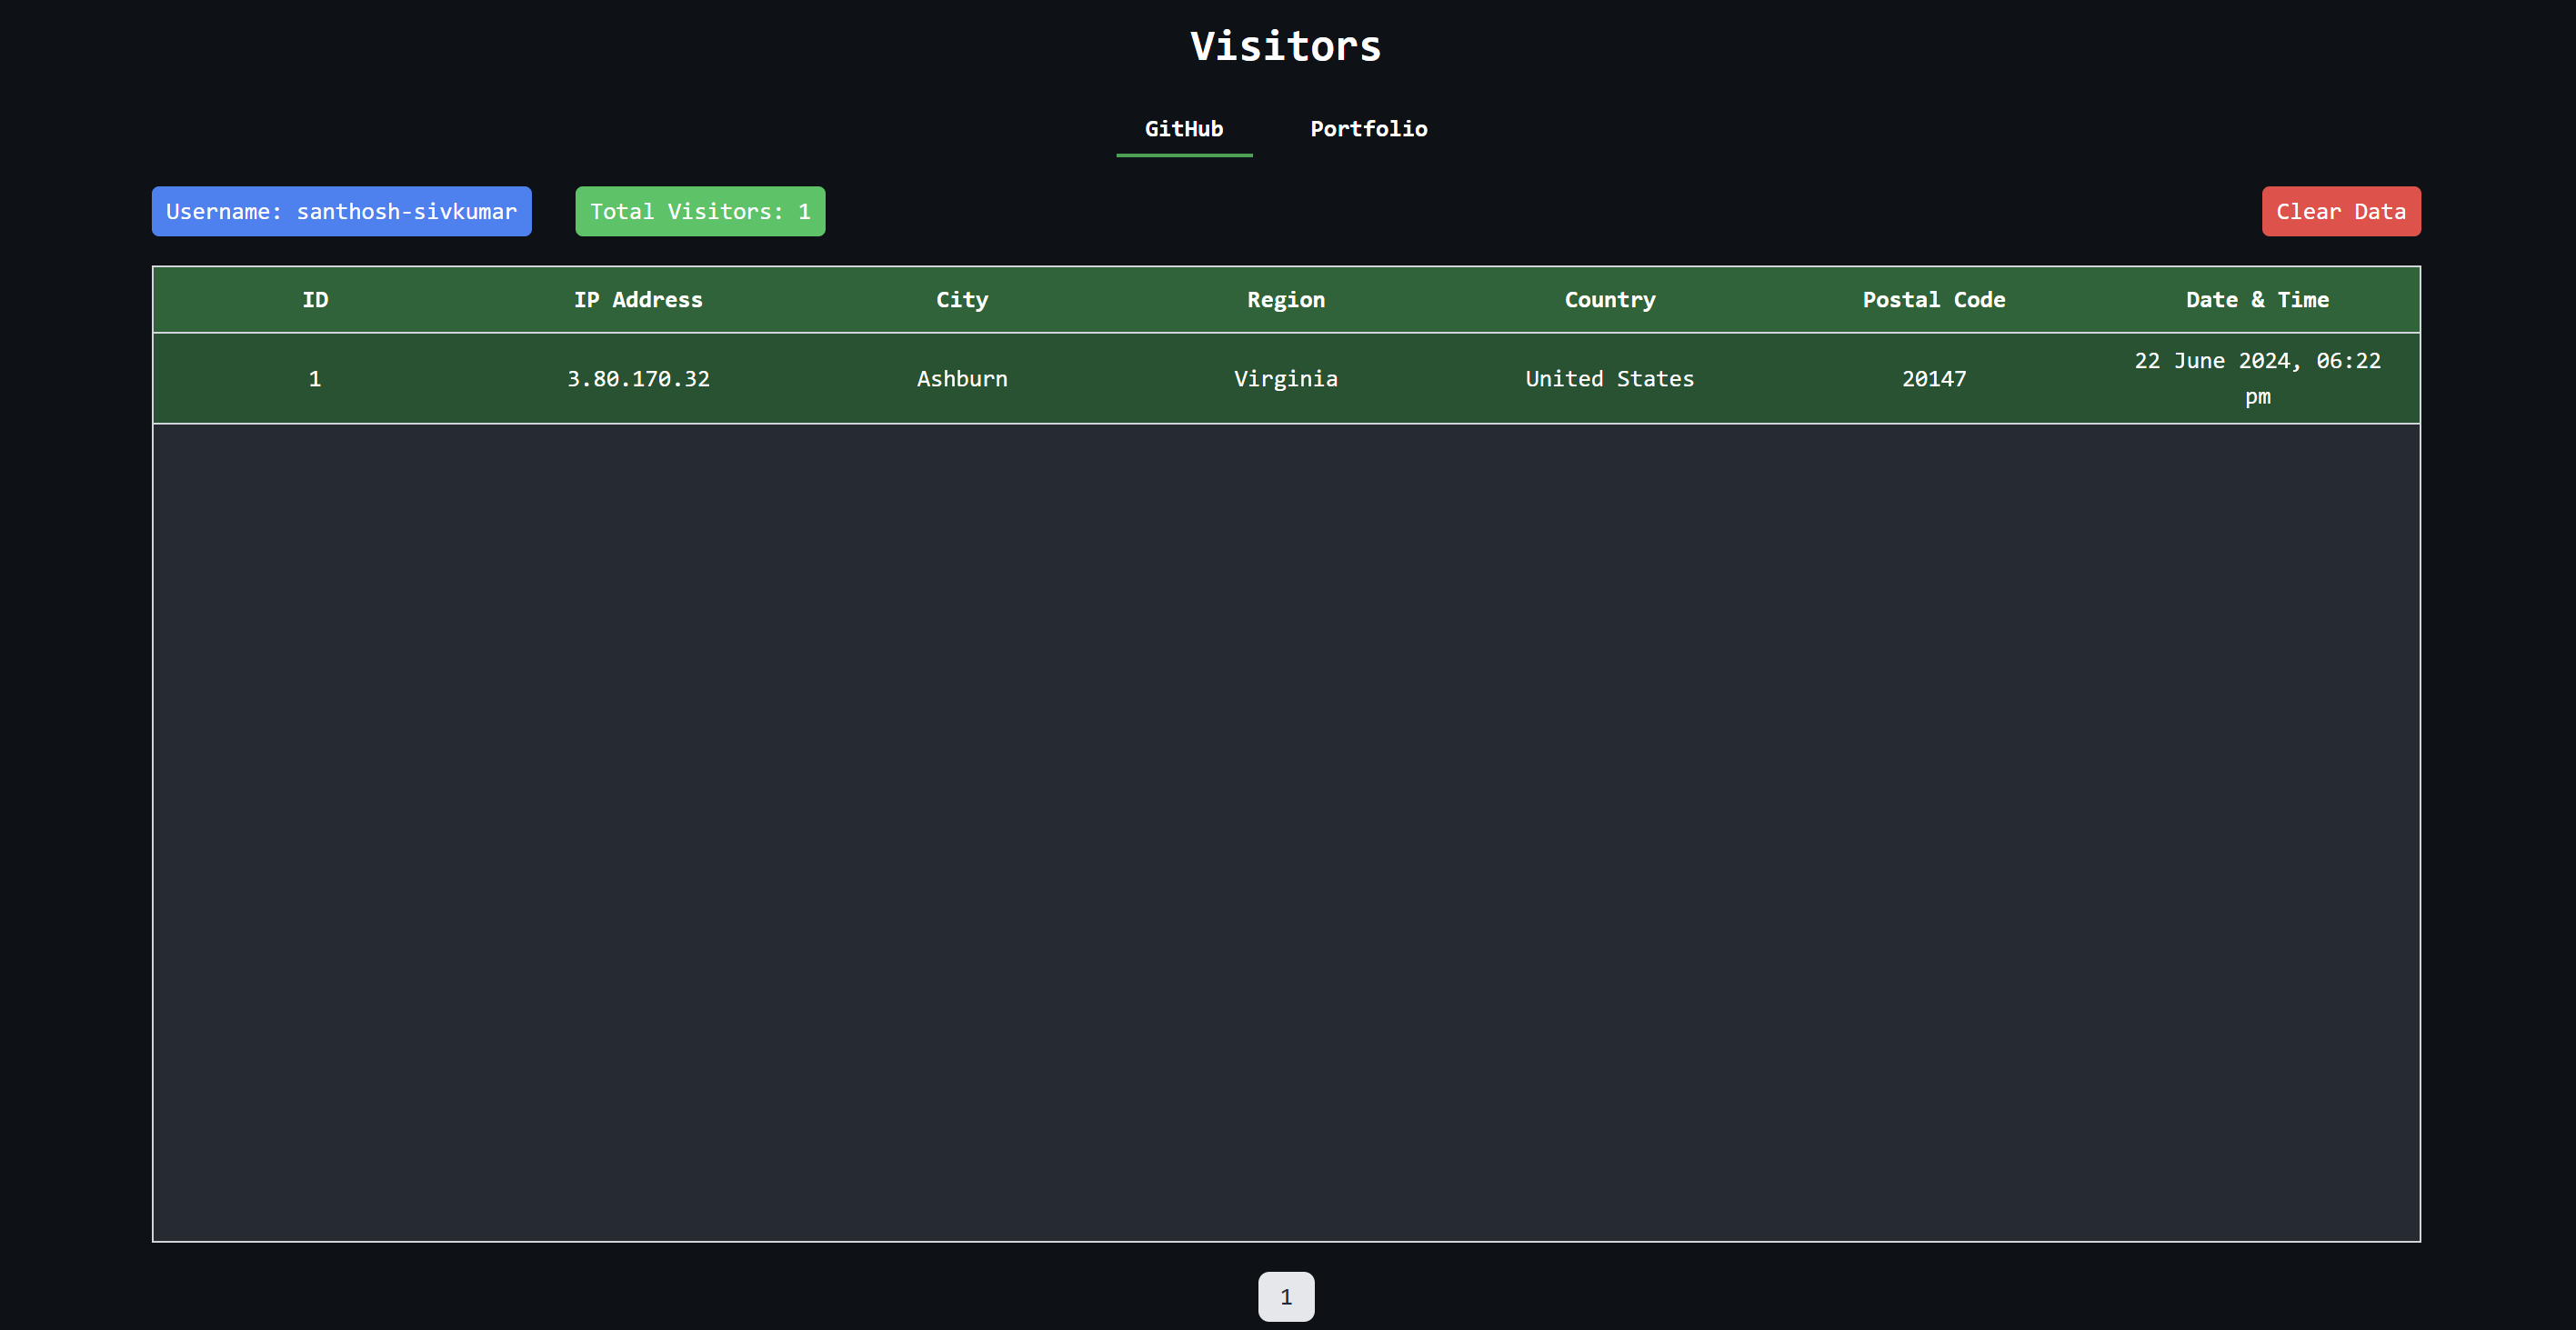Select the Username santhosh-sivkumar badge
The image size is (2576, 1330).
tap(341, 211)
